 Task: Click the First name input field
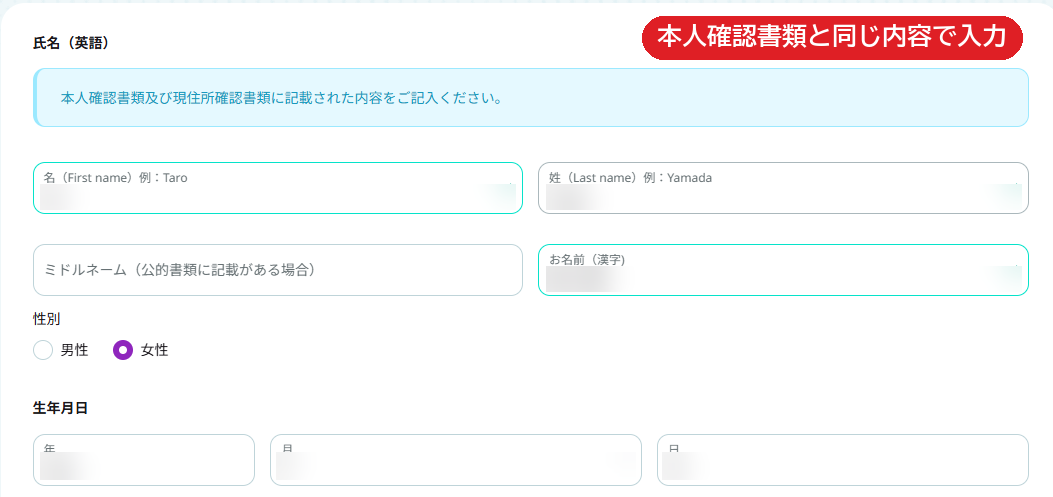(277, 188)
